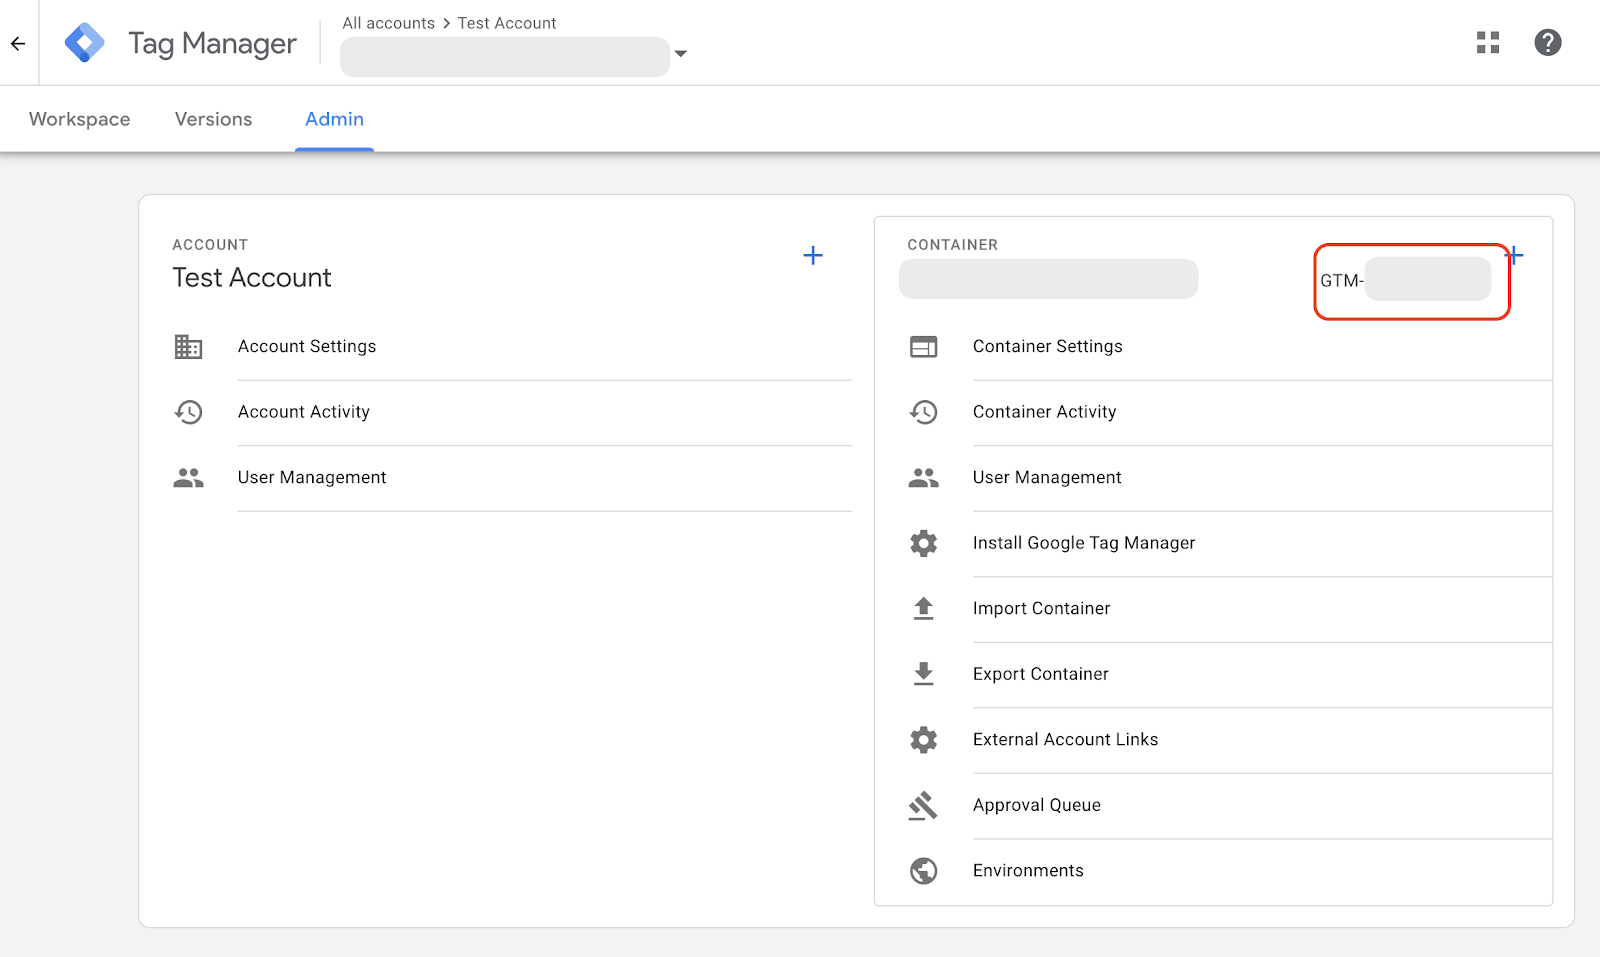Image resolution: width=1600 pixels, height=957 pixels.
Task: Click the blurred container name in header
Action: [505, 57]
